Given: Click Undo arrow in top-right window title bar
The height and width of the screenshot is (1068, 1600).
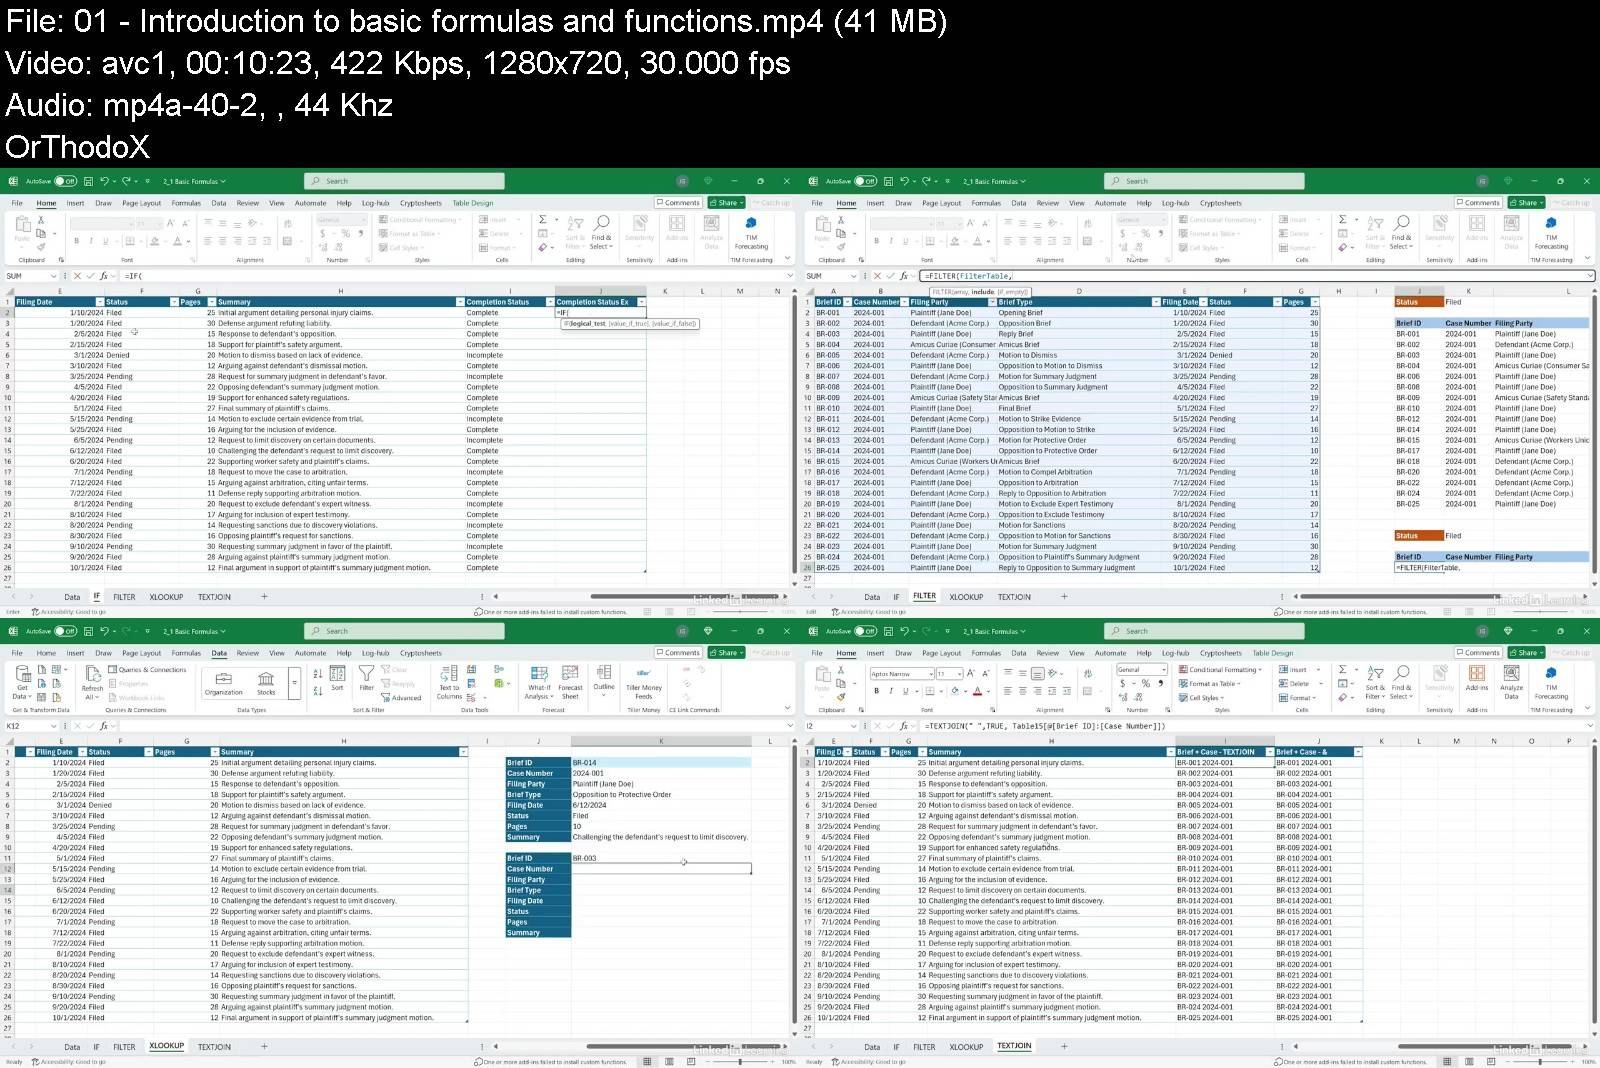Looking at the screenshot, I should point(904,181).
